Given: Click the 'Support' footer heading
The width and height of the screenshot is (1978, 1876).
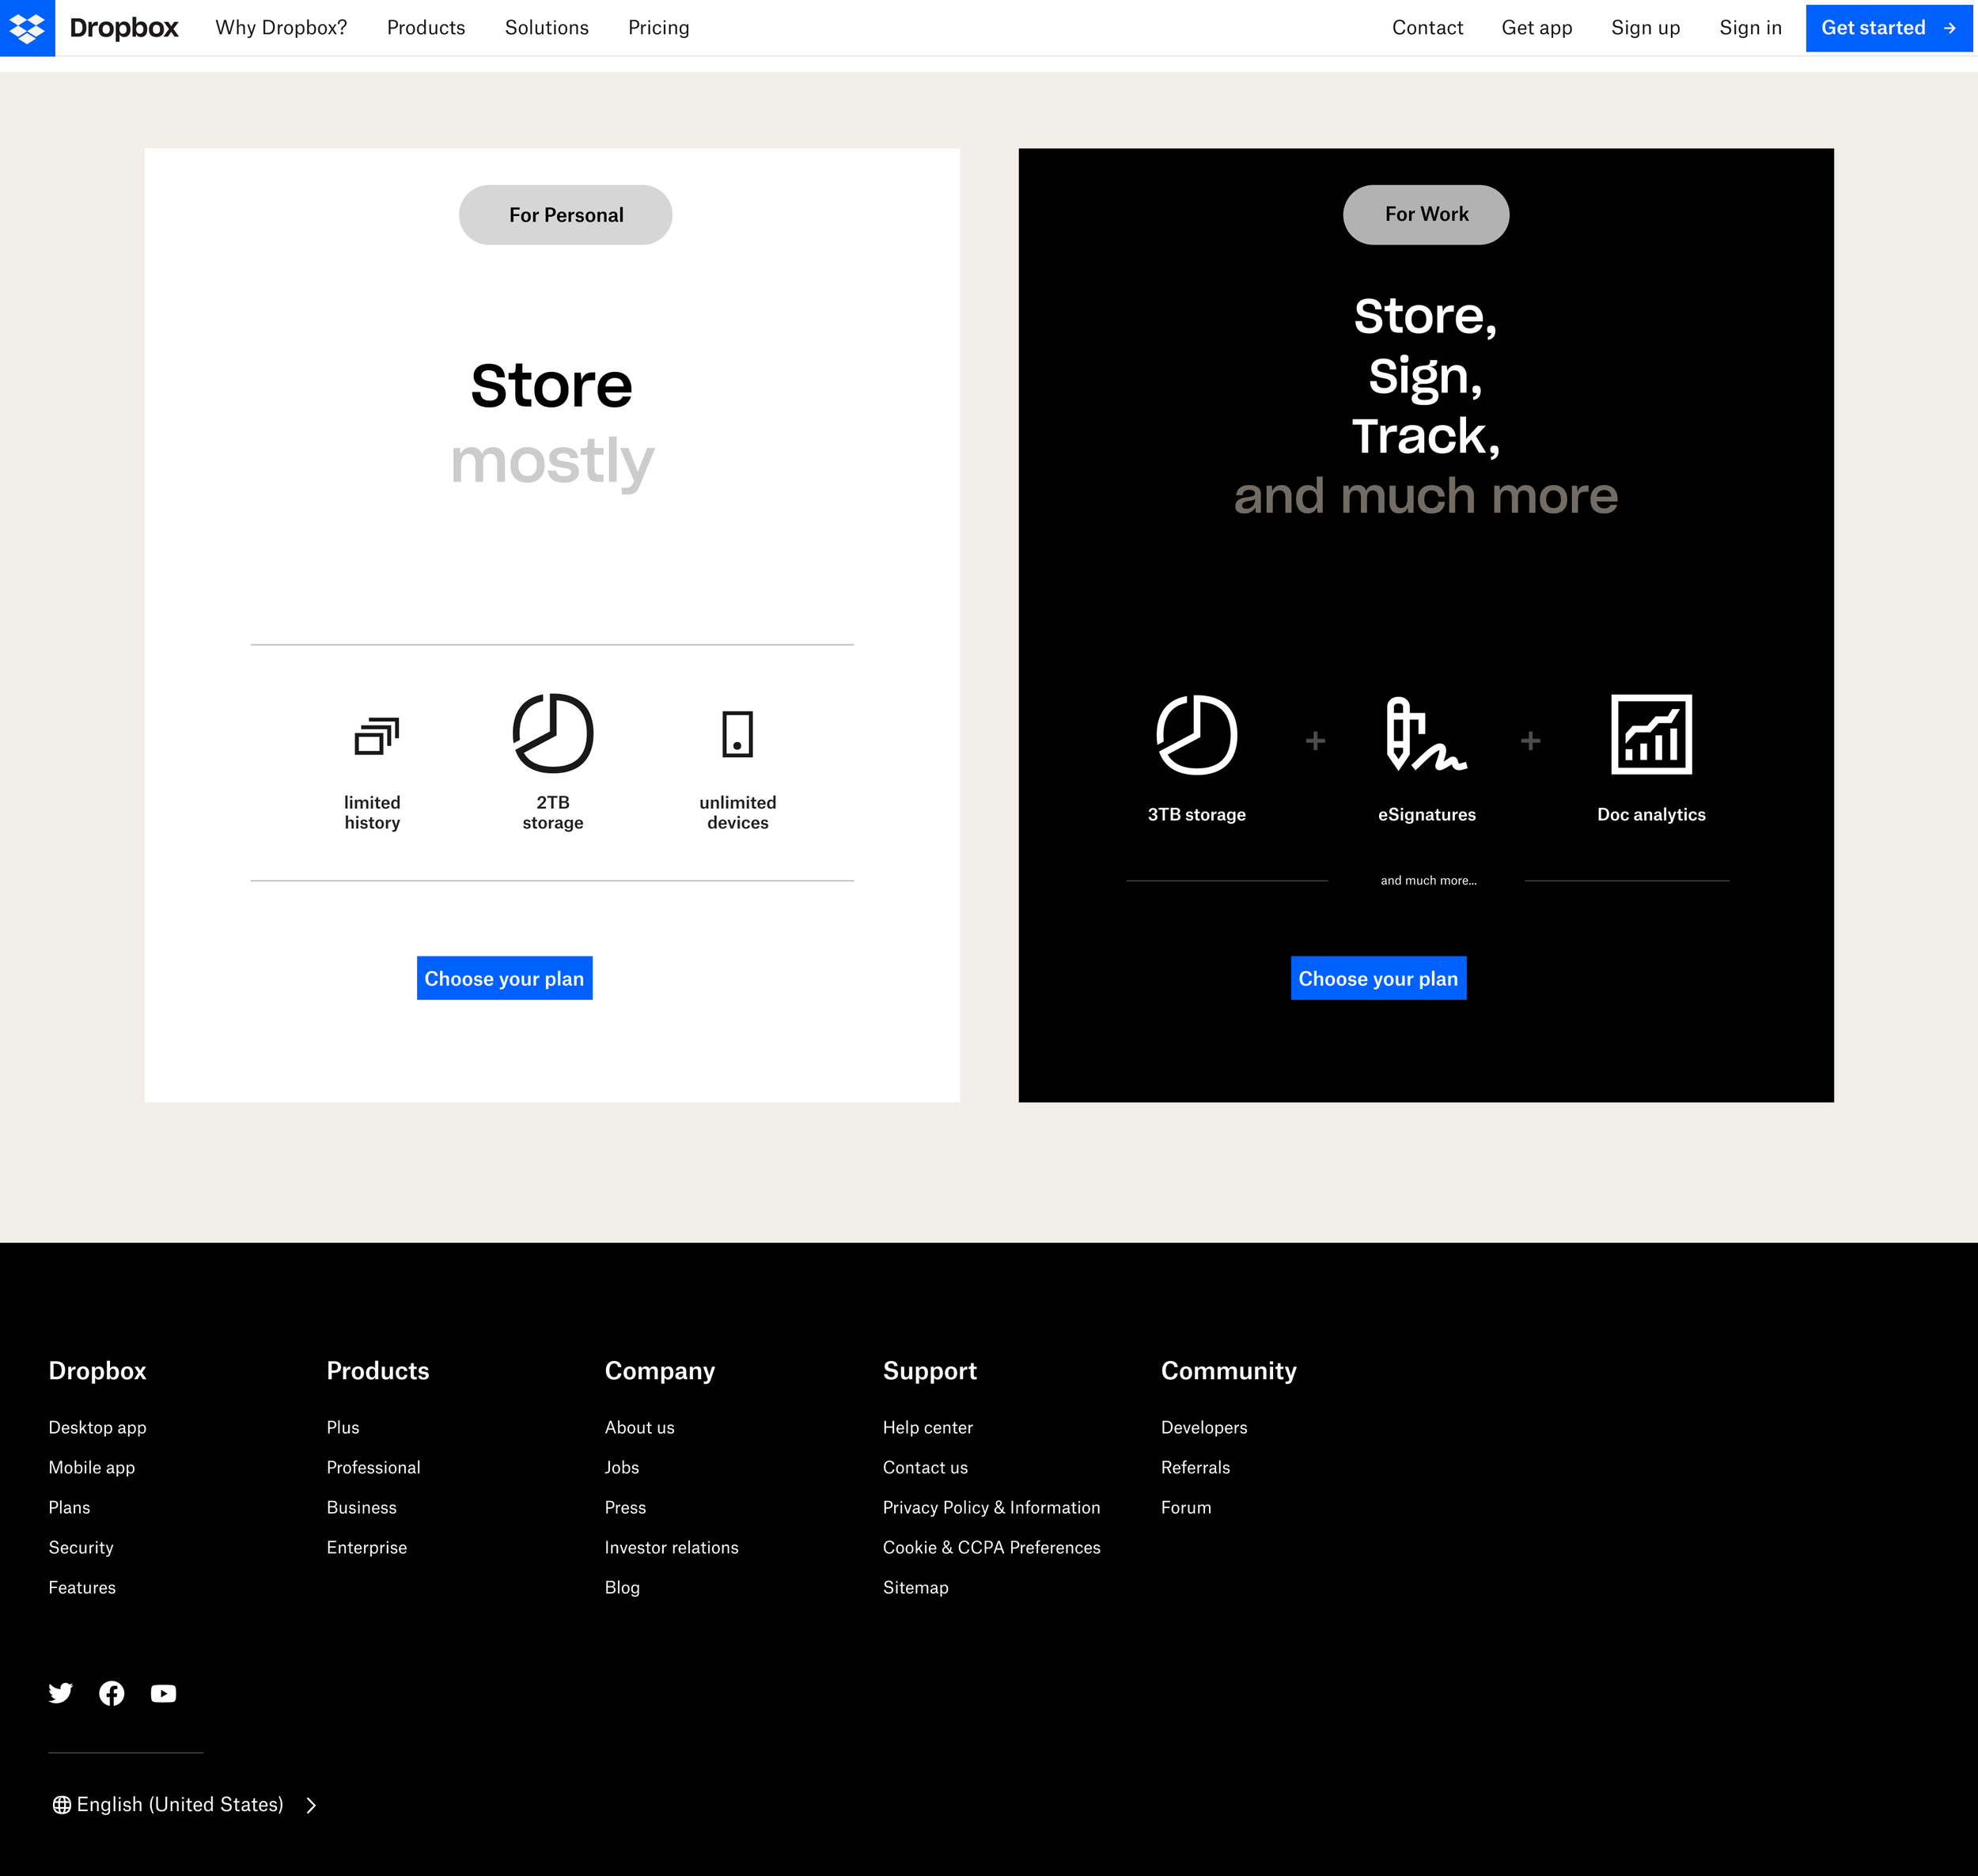Looking at the screenshot, I should tap(930, 1370).
